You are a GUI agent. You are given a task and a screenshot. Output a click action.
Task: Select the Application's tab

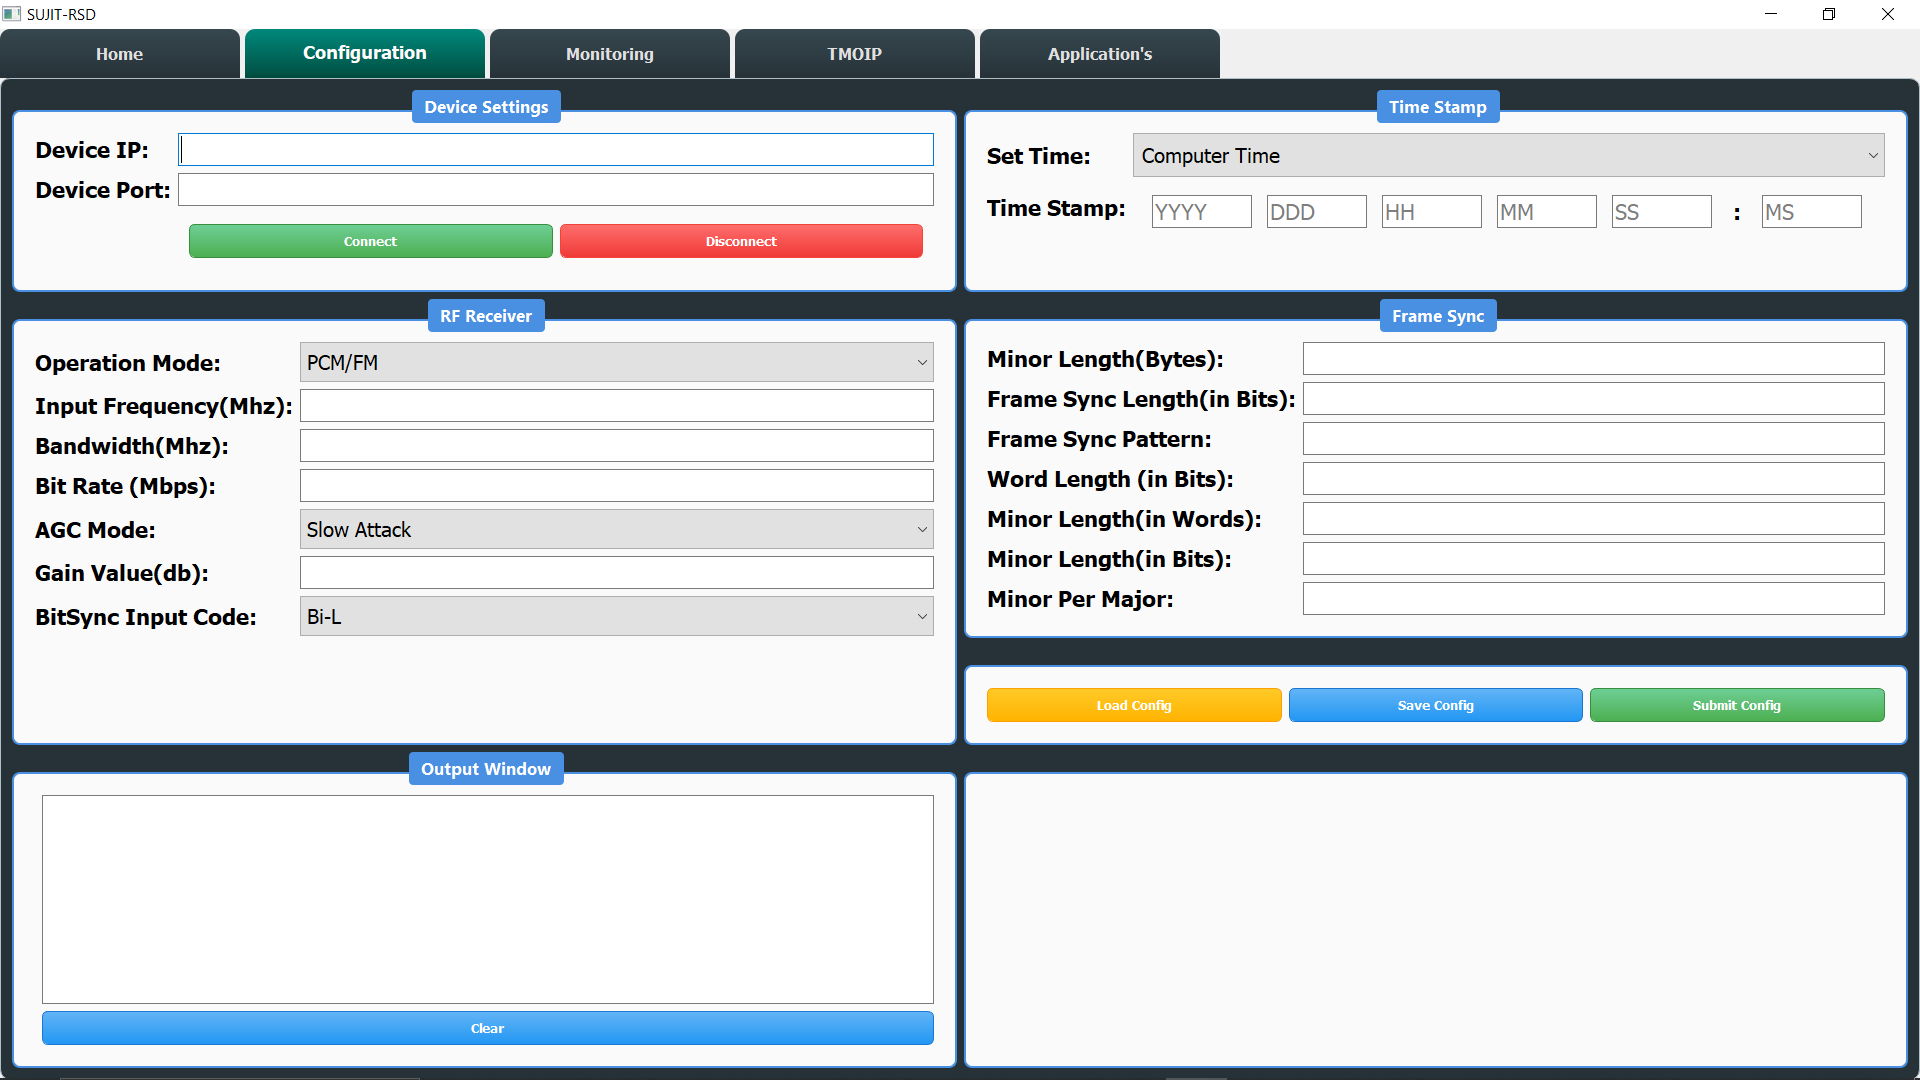pyautogui.click(x=1099, y=54)
